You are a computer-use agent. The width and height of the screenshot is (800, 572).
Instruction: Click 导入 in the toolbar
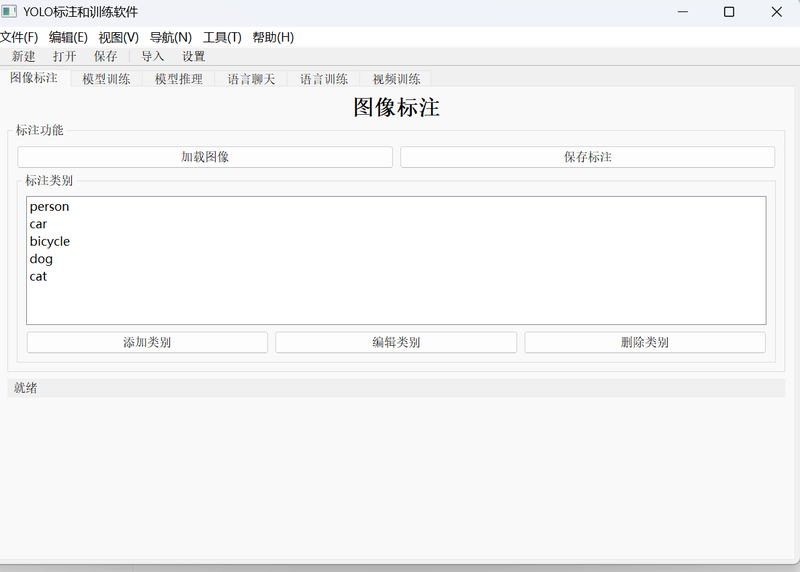[153, 56]
